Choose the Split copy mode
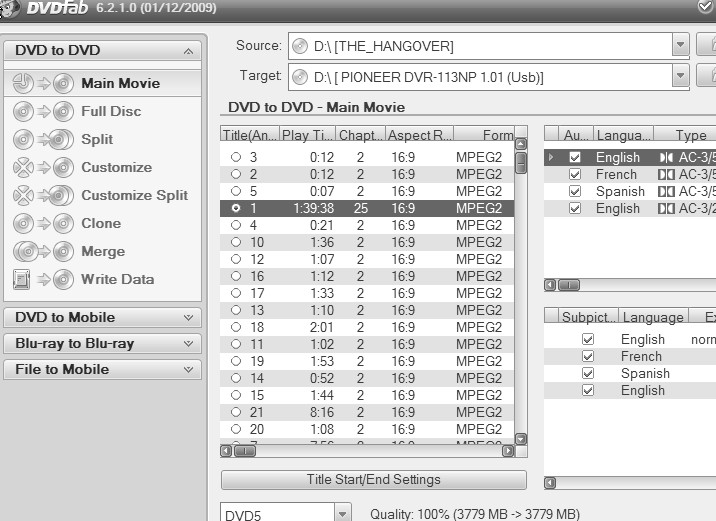The width and height of the screenshot is (716, 521). point(102,139)
